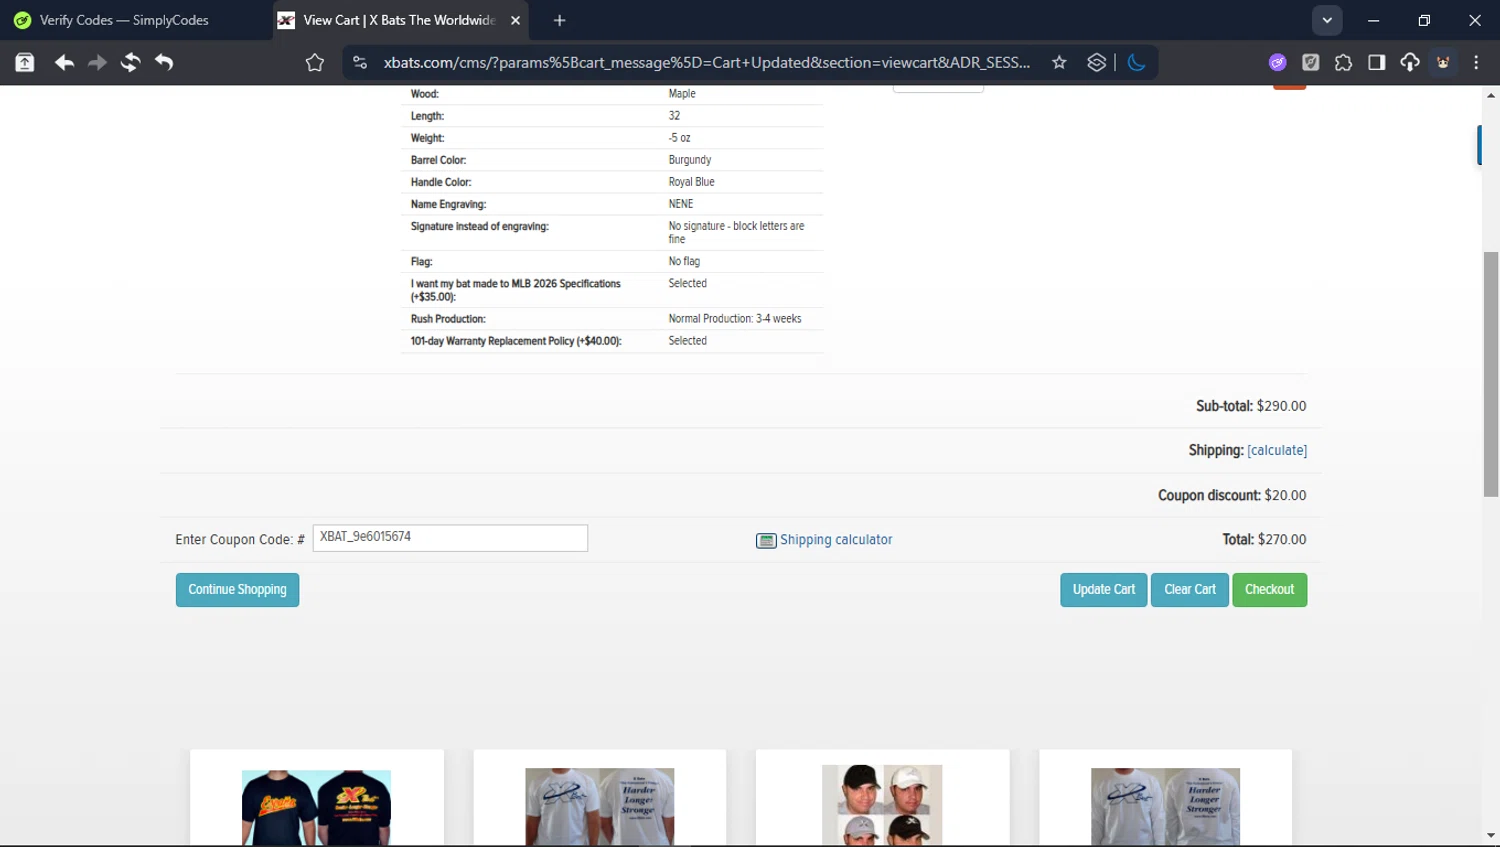Close the View Cart tab
The height and width of the screenshot is (847, 1500).
click(515, 20)
